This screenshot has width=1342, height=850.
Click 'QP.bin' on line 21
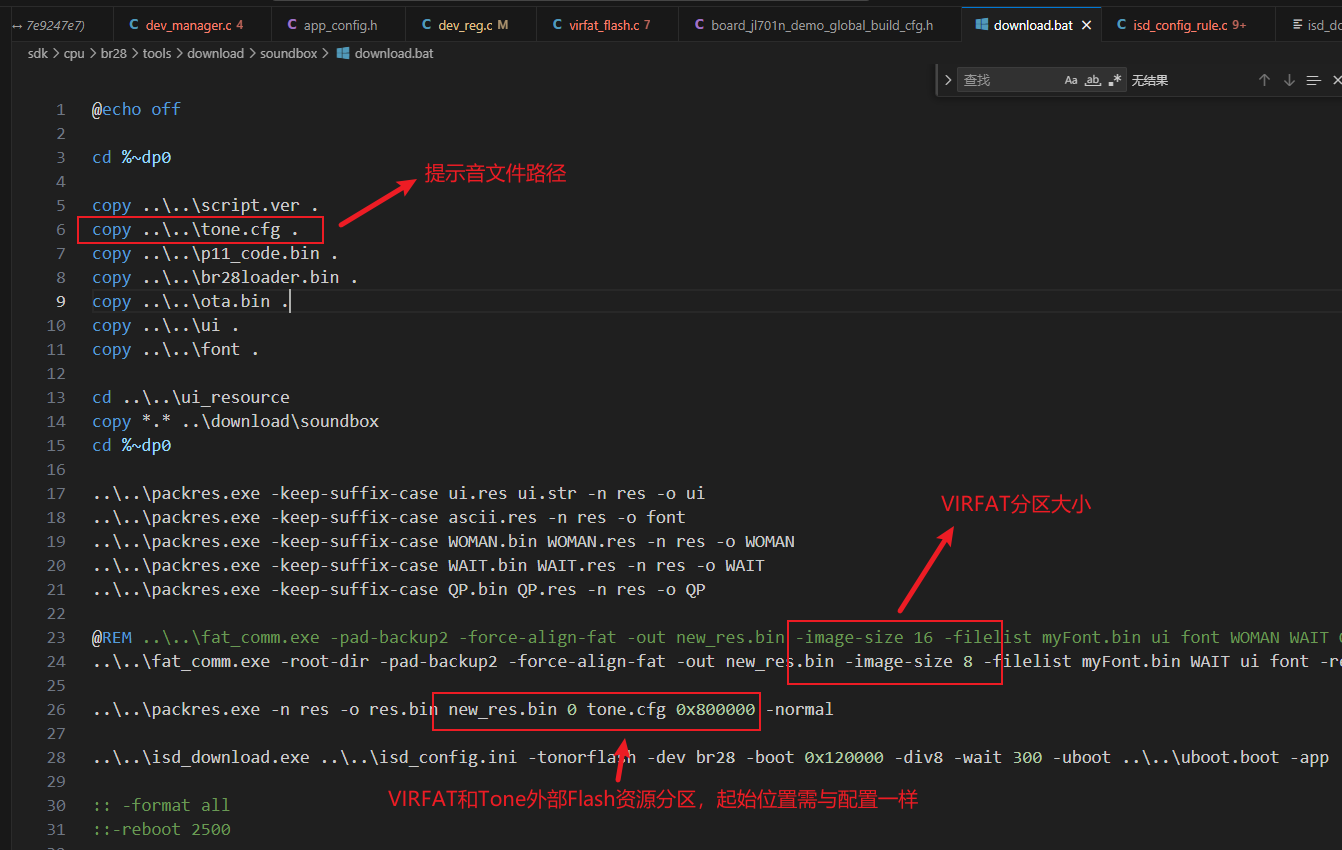coord(478,589)
